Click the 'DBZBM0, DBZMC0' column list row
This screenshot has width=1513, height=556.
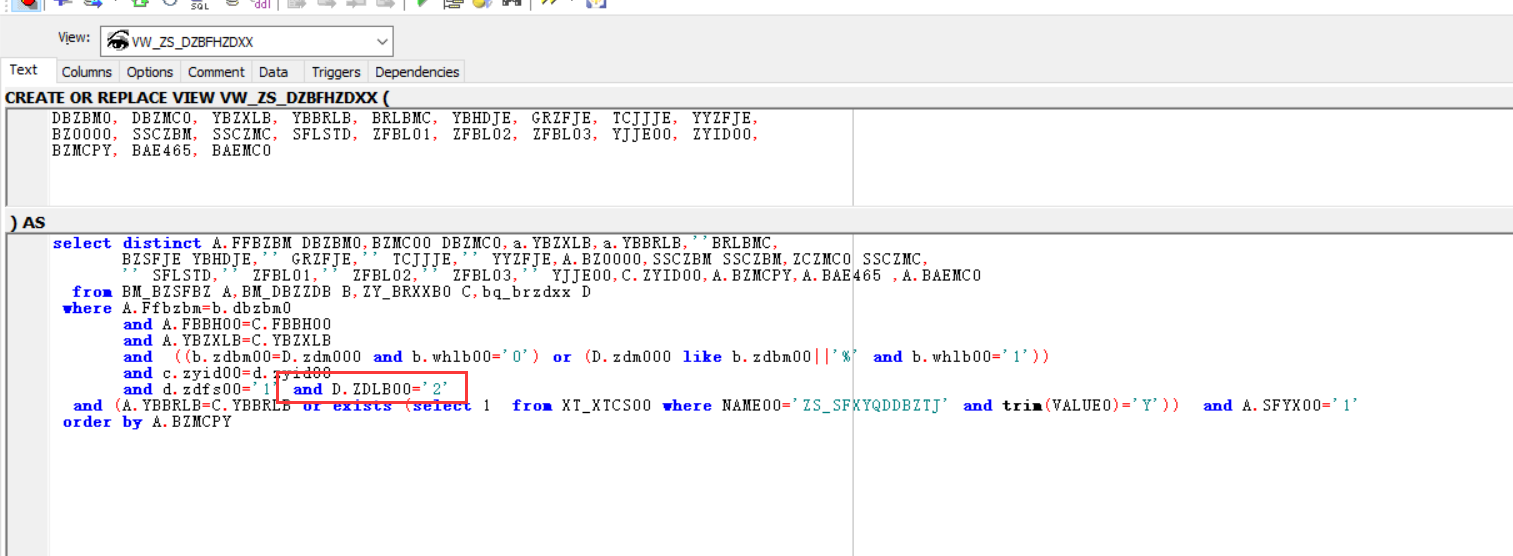407,119
